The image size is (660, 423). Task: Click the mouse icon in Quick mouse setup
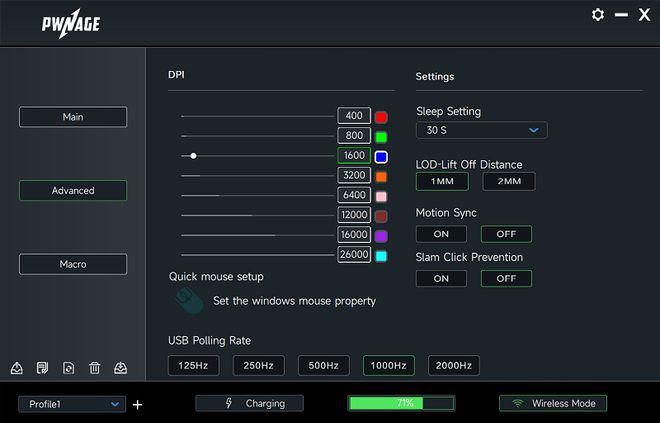(x=189, y=301)
